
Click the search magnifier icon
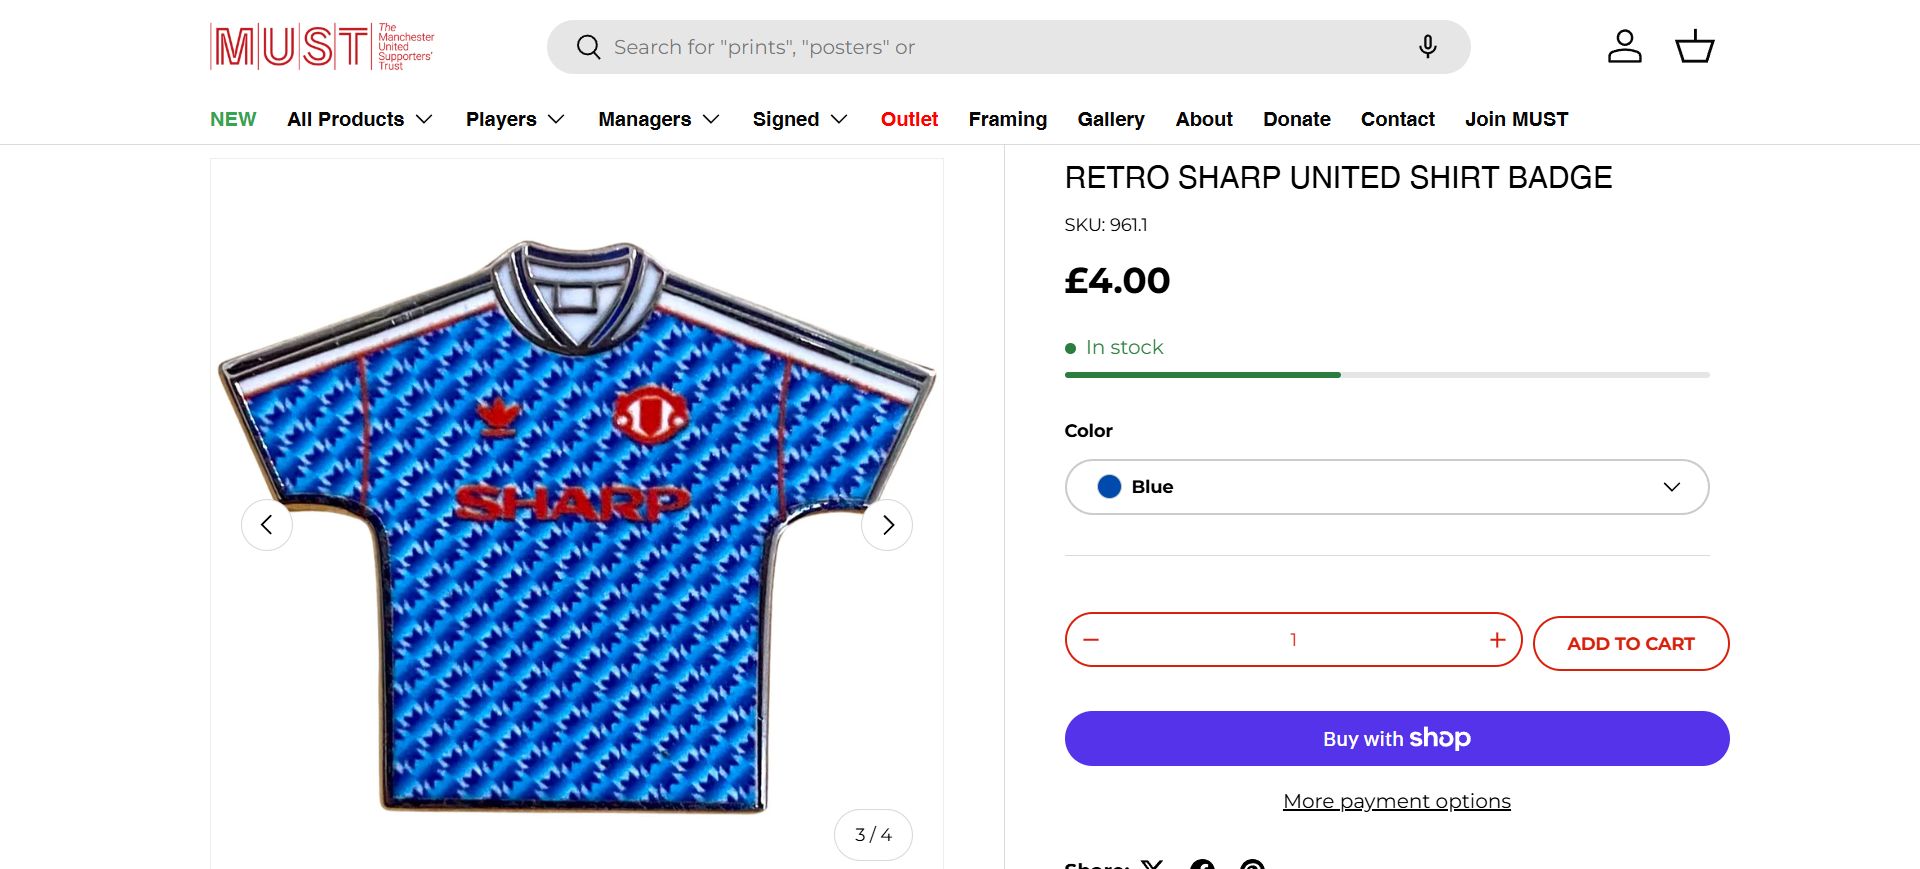[x=589, y=47]
